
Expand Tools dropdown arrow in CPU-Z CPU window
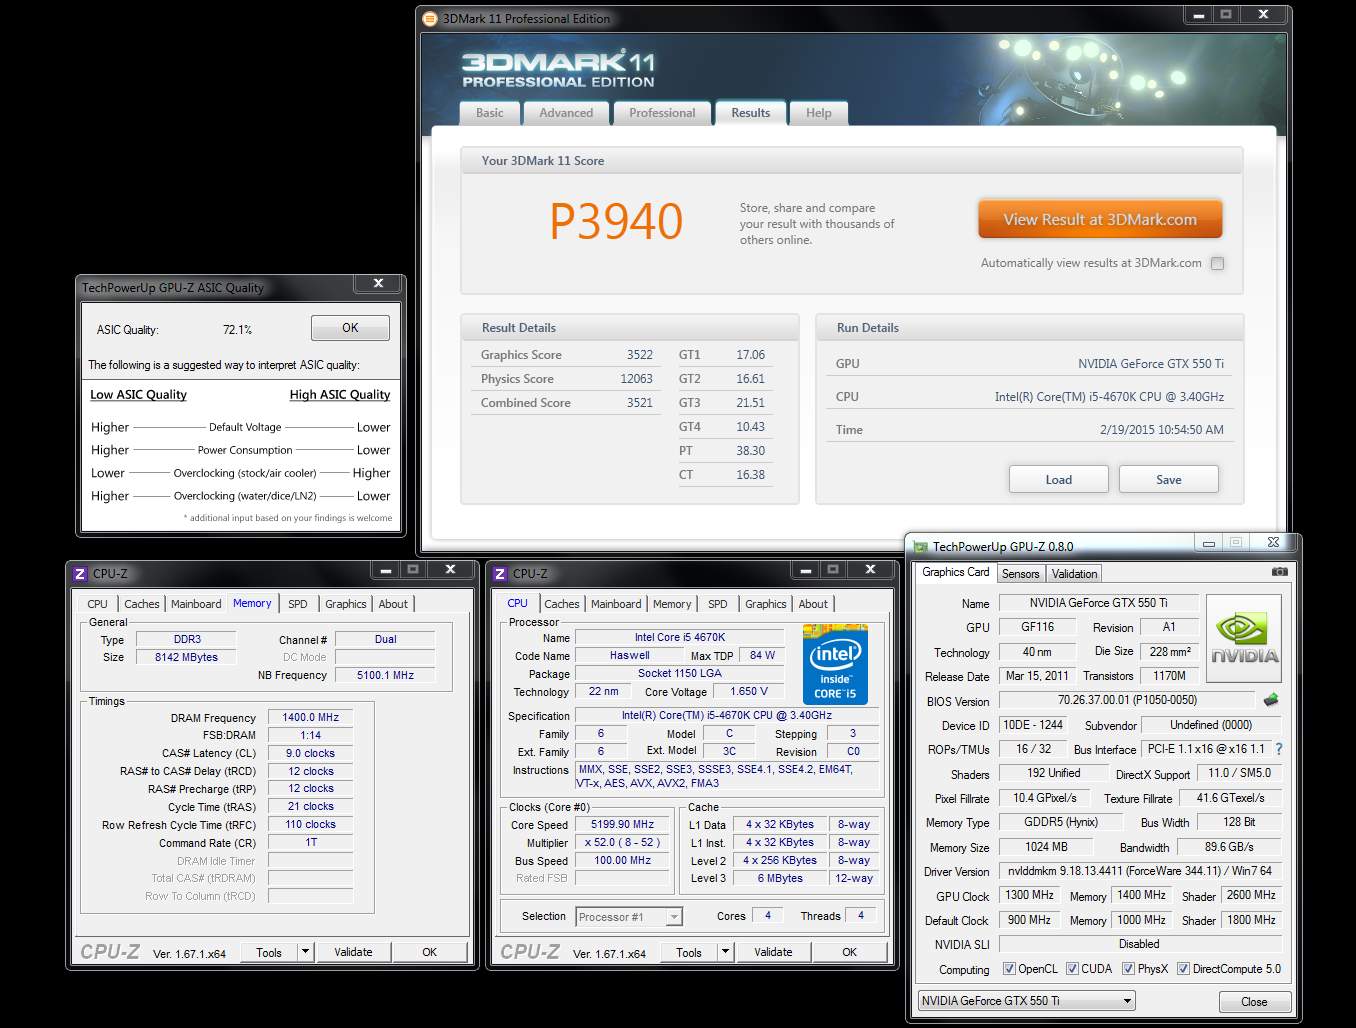(x=725, y=952)
